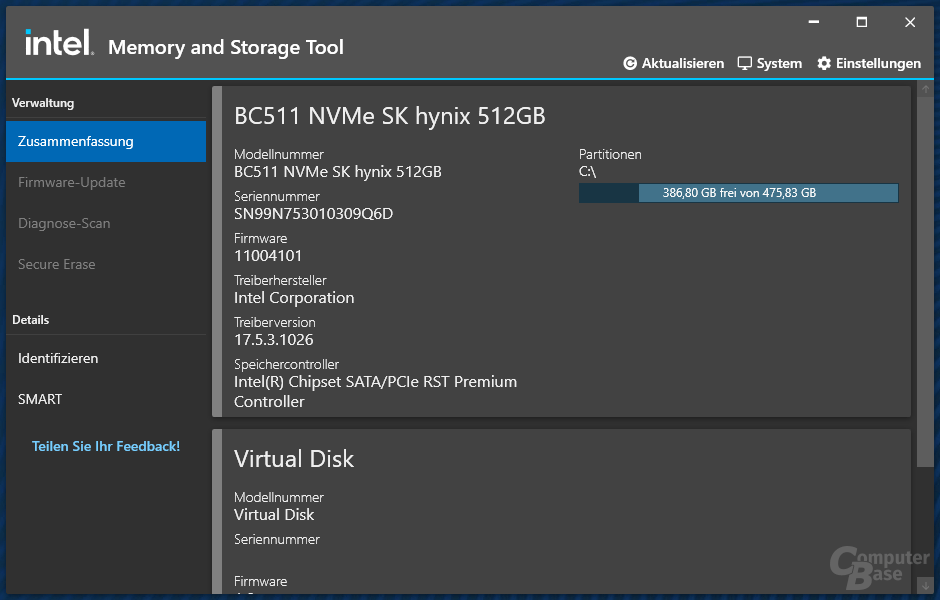Maximize the Intel tool window
940x600 pixels.
coord(862,22)
